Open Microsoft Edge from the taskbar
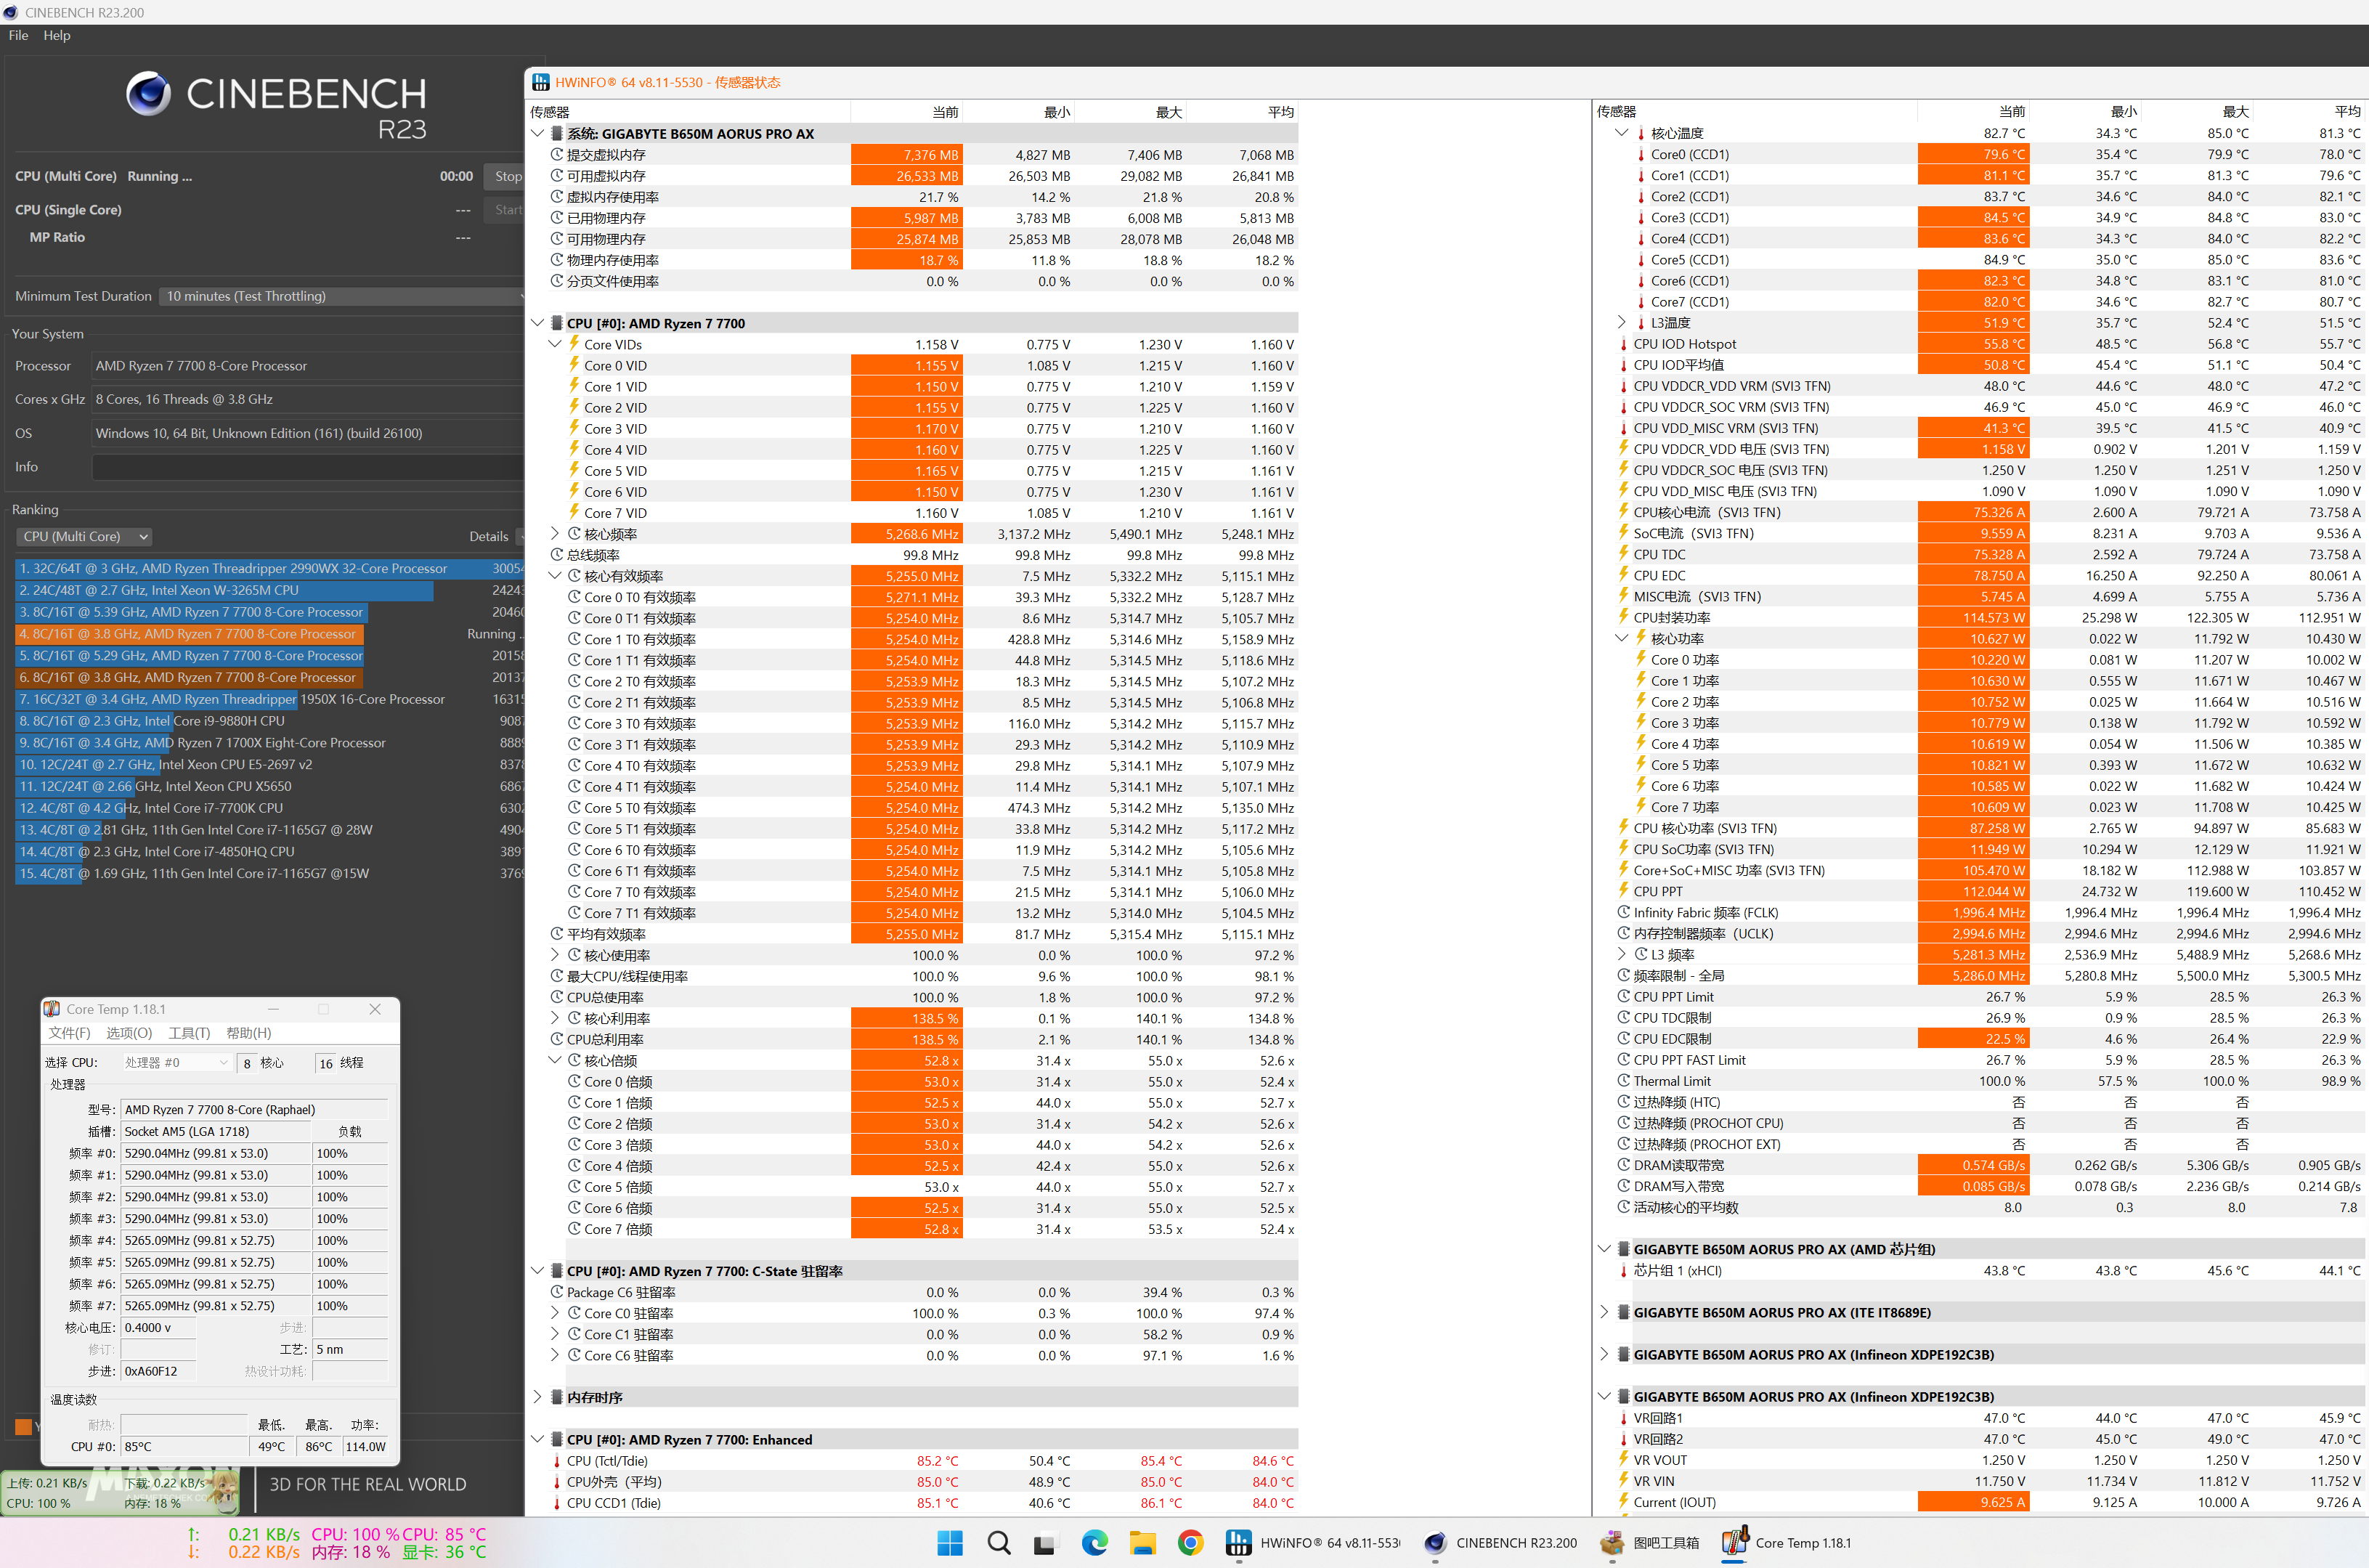Image resolution: width=2369 pixels, height=1568 pixels. coord(1094,1543)
